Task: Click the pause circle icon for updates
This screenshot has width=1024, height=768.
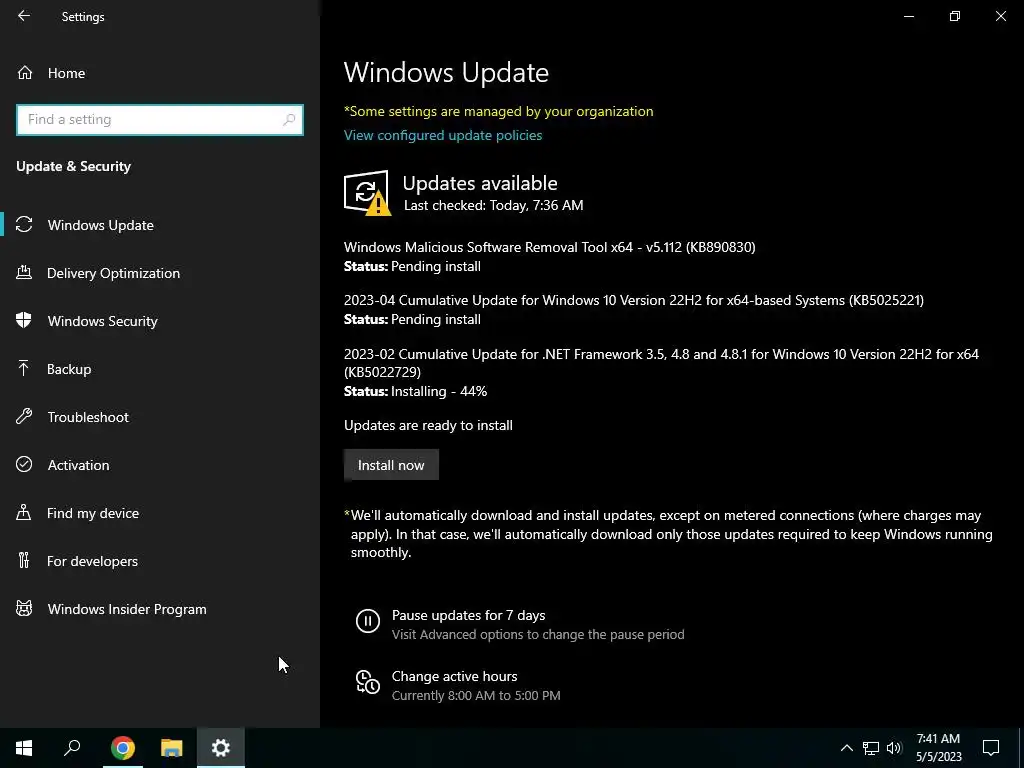Action: (x=368, y=620)
